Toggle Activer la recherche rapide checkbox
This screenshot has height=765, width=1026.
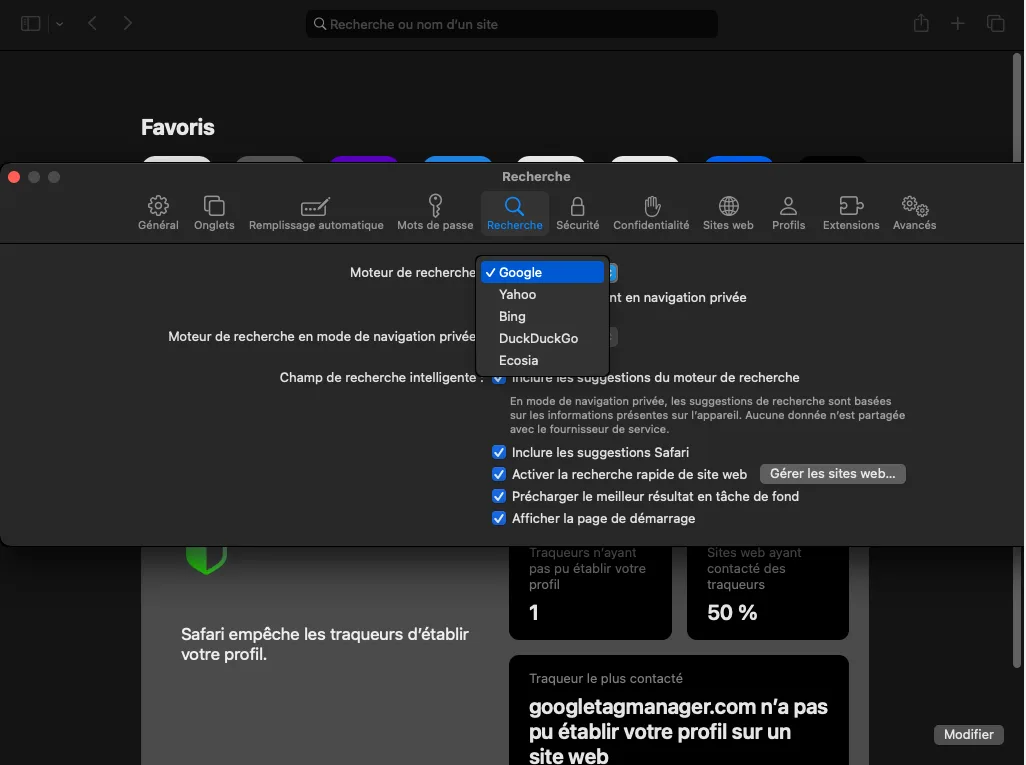tap(499, 474)
